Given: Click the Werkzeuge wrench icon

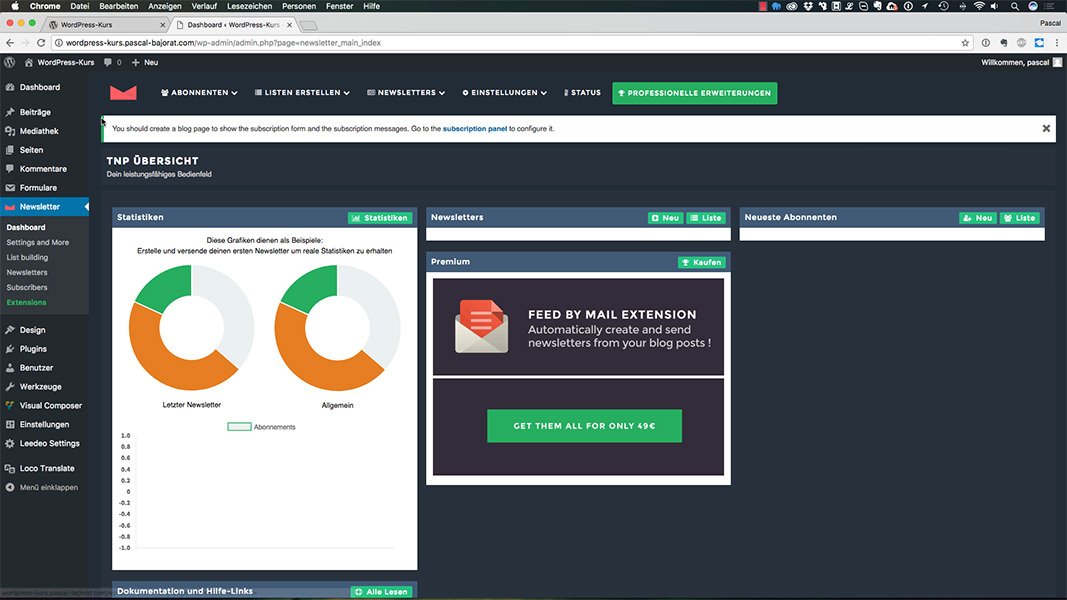Looking at the screenshot, I should tap(10, 386).
